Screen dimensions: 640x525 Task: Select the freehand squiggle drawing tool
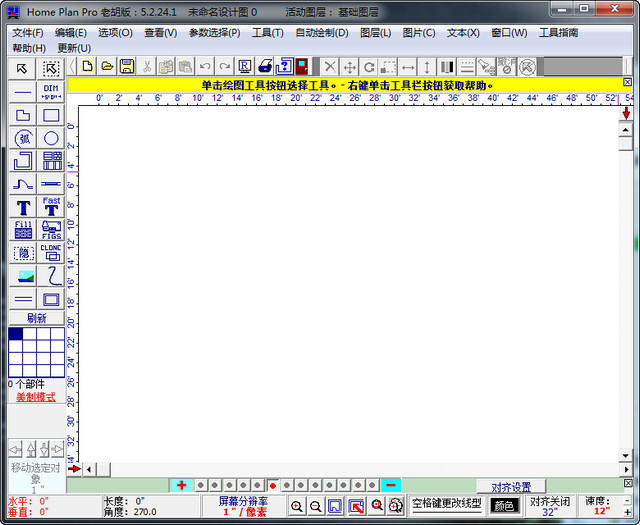51,276
